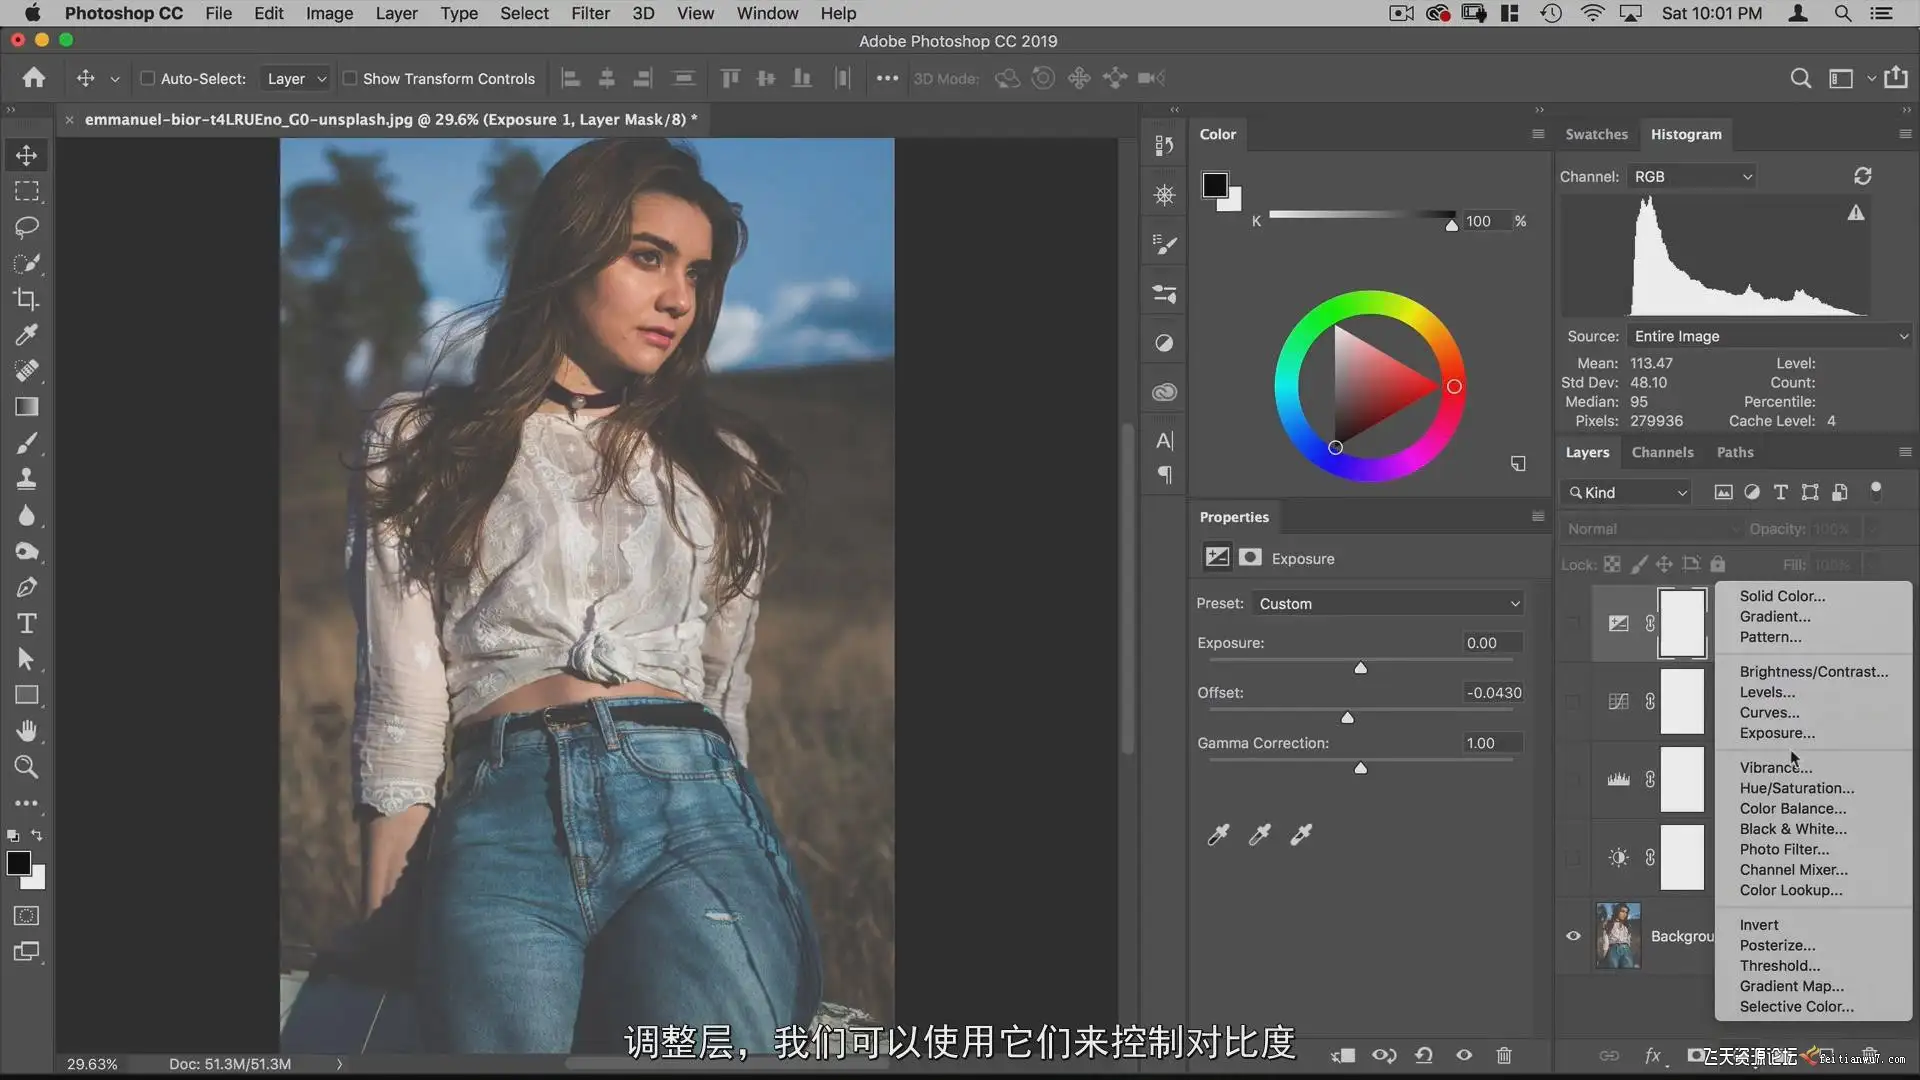The width and height of the screenshot is (1920, 1080).
Task: Select the Lasso tool
Action: (27, 227)
